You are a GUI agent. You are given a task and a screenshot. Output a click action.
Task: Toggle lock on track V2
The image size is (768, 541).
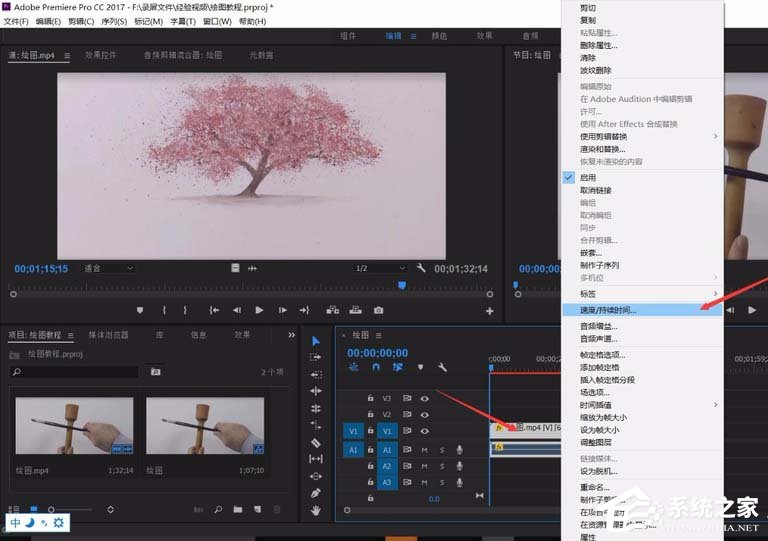coord(371,414)
